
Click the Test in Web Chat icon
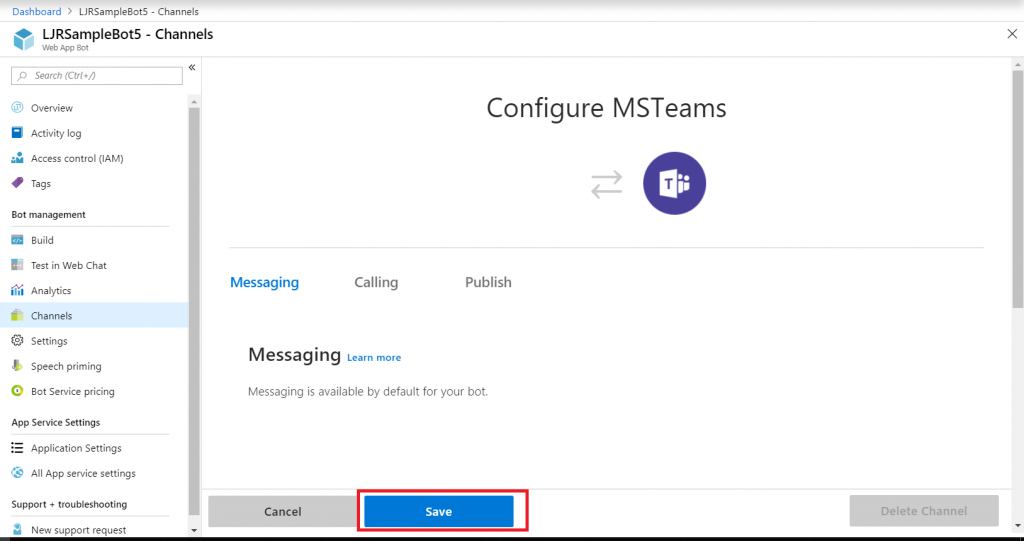click(x=18, y=265)
